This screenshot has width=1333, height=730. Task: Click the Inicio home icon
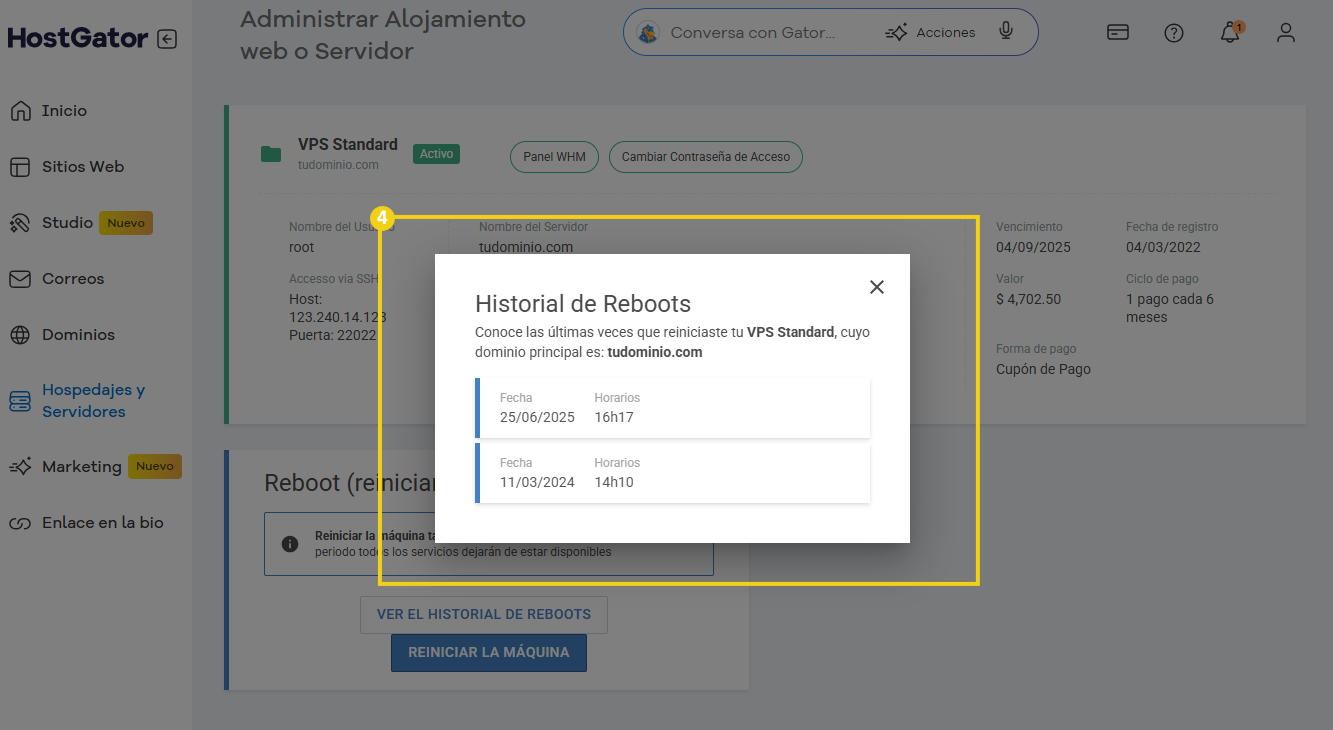tap(20, 111)
